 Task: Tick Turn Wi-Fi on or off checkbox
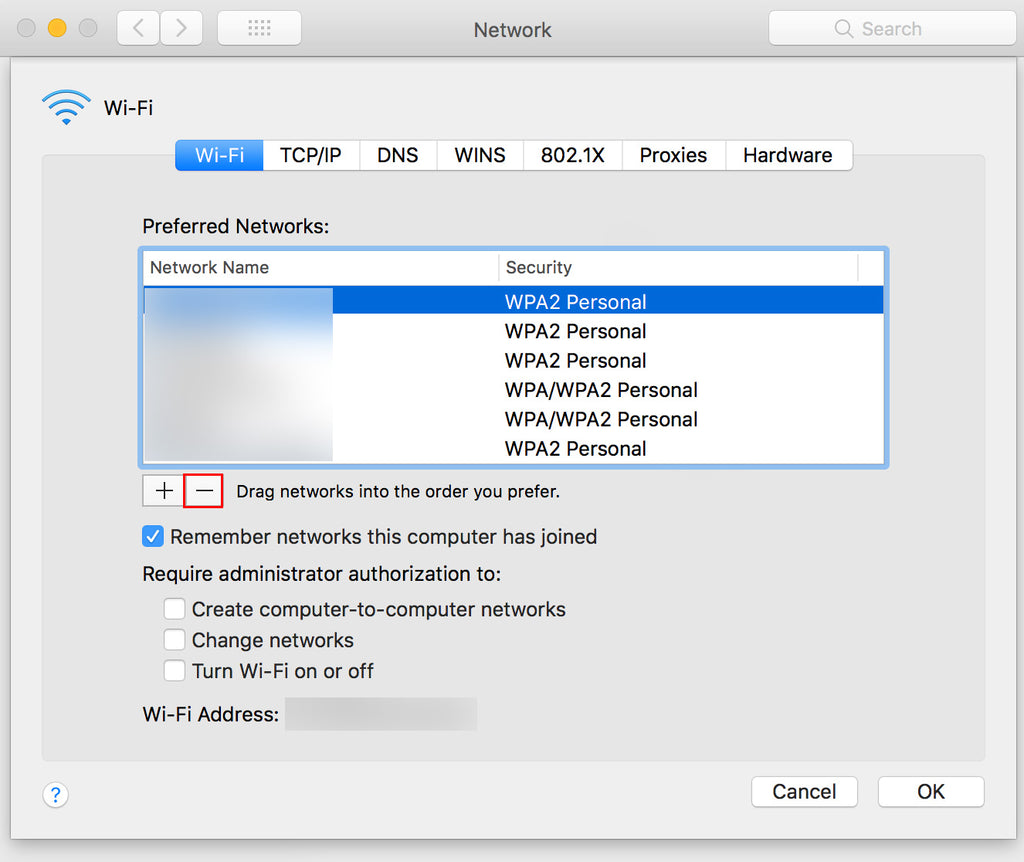coord(175,671)
